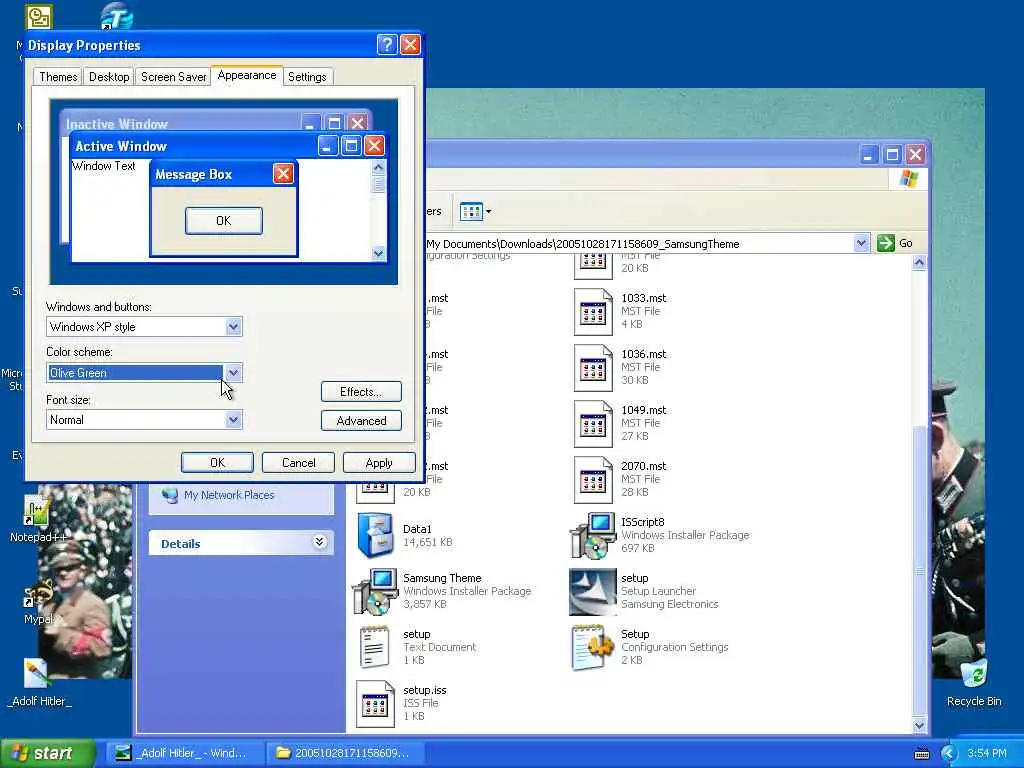Viewport: 1024px width, 768px height.
Task: Minimize the Explorer window
Action: point(868,155)
